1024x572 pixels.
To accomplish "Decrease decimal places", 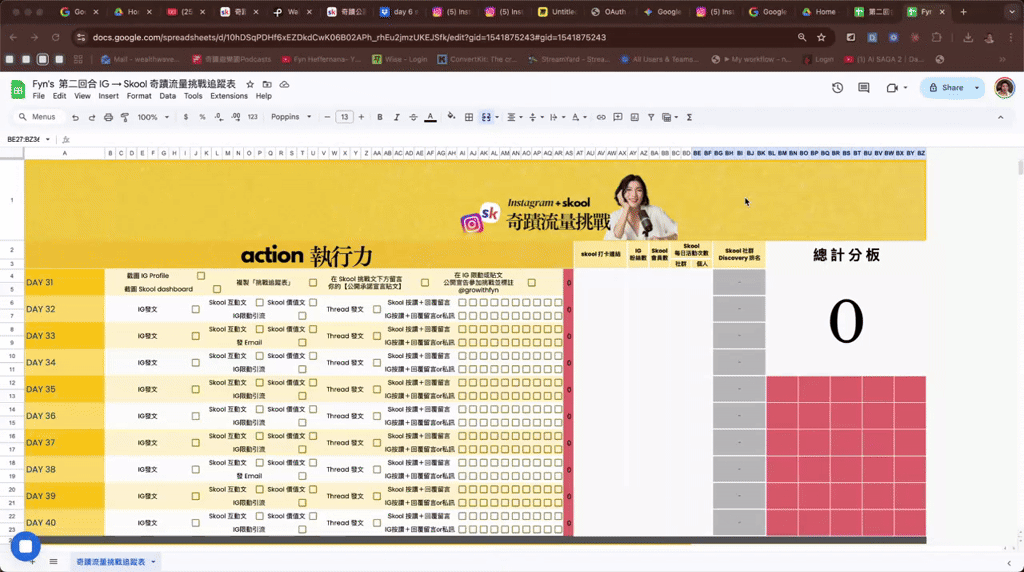I will click(x=219, y=118).
